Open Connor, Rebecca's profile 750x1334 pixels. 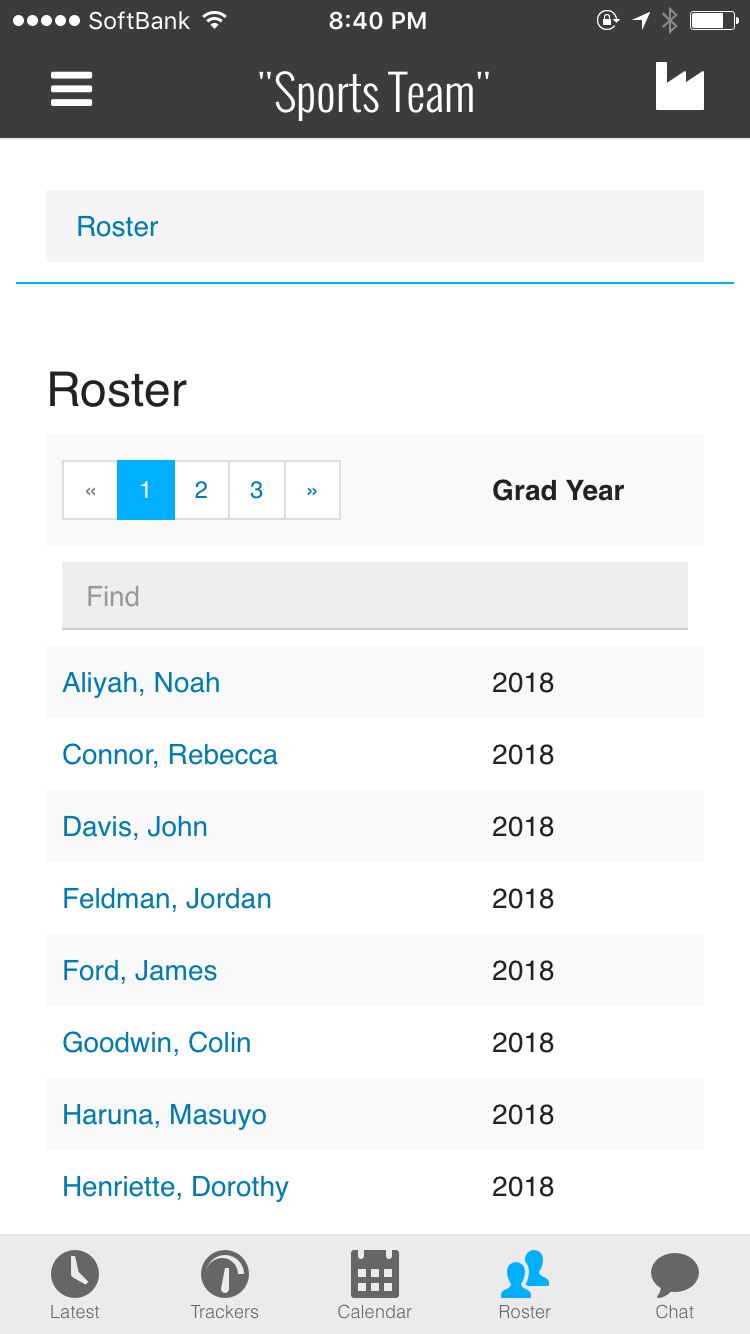(x=170, y=755)
